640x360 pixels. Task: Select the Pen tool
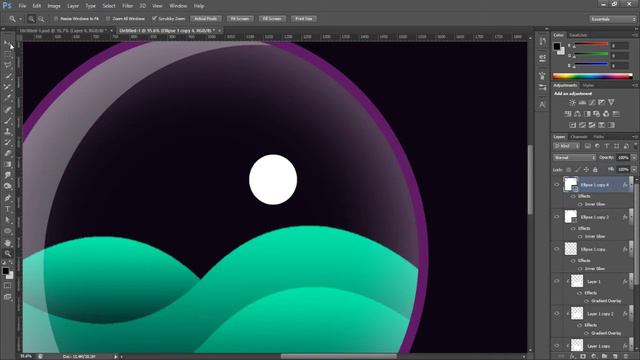[8, 198]
